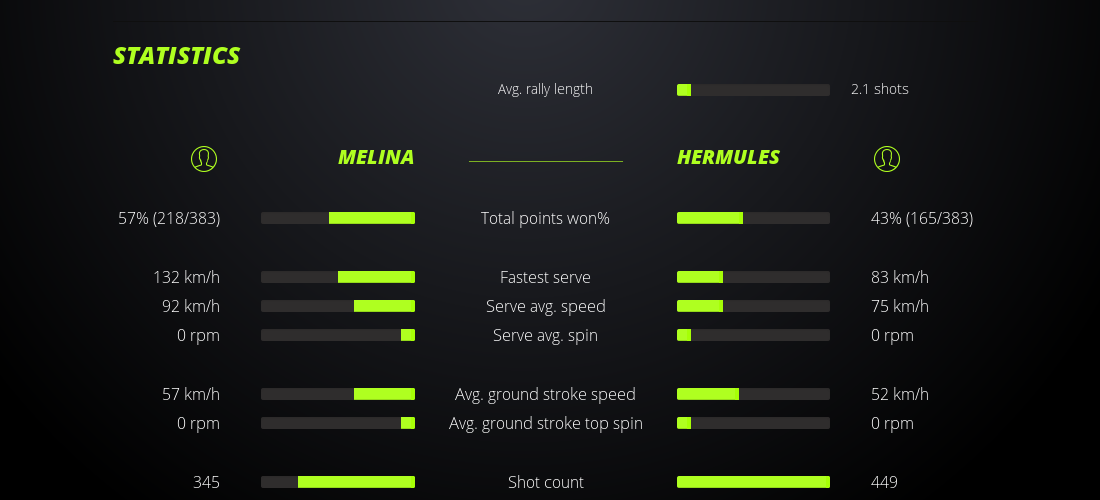The height and width of the screenshot is (500, 1100).
Task: Click Hermules' Shot count bar
Action: 753,482
